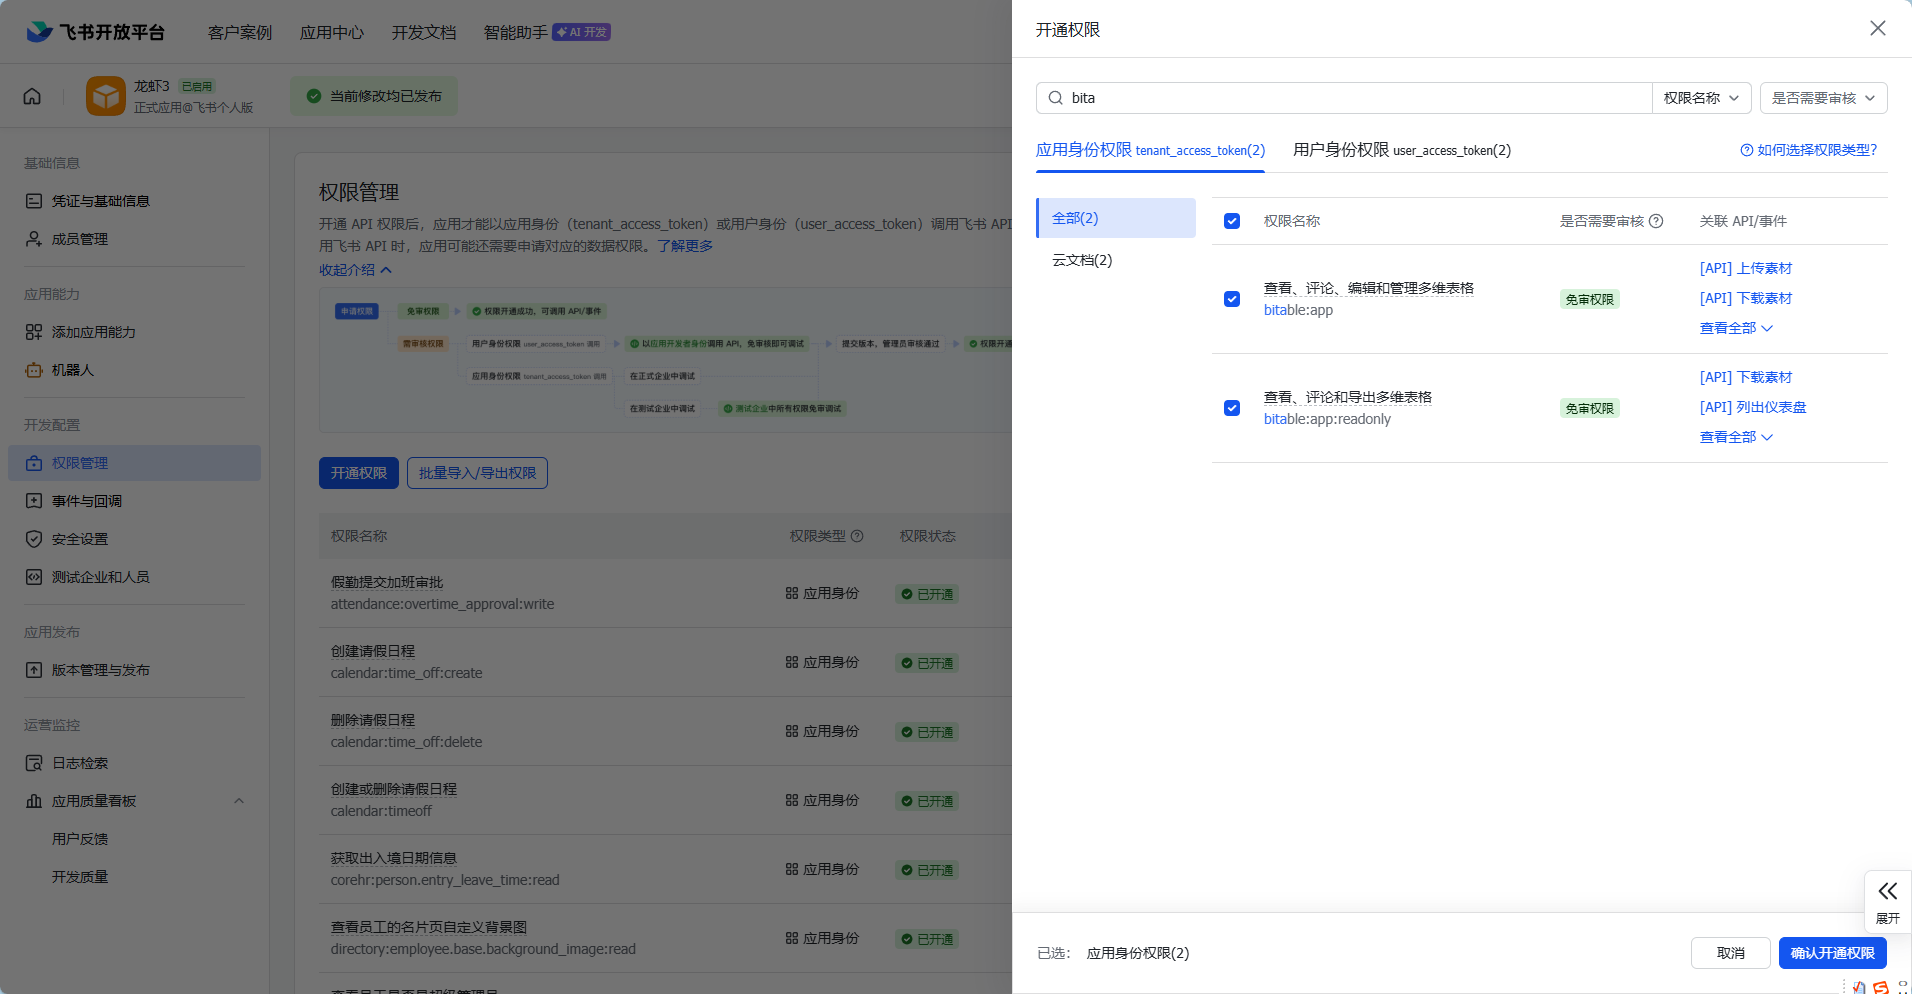Uncheck the bitable:app permission checkbox

[x=1232, y=299]
